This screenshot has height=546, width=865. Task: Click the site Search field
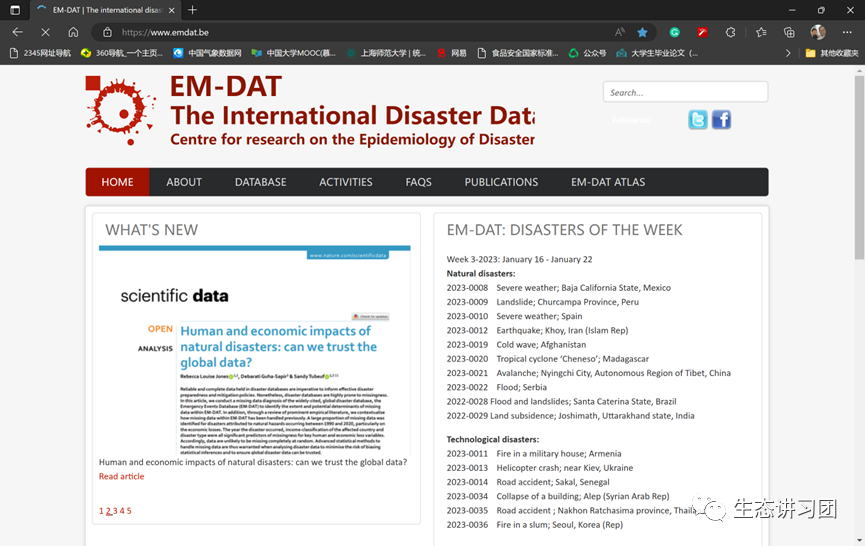[x=685, y=92]
